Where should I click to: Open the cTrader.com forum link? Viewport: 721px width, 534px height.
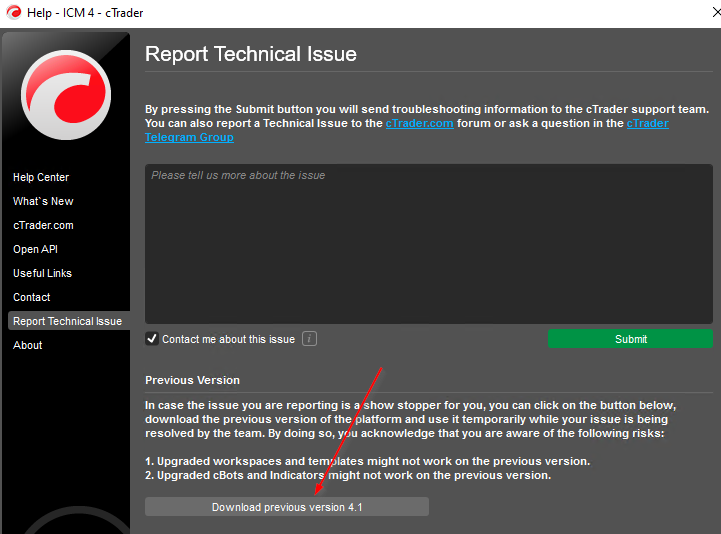pyautogui.click(x=419, y=123)
